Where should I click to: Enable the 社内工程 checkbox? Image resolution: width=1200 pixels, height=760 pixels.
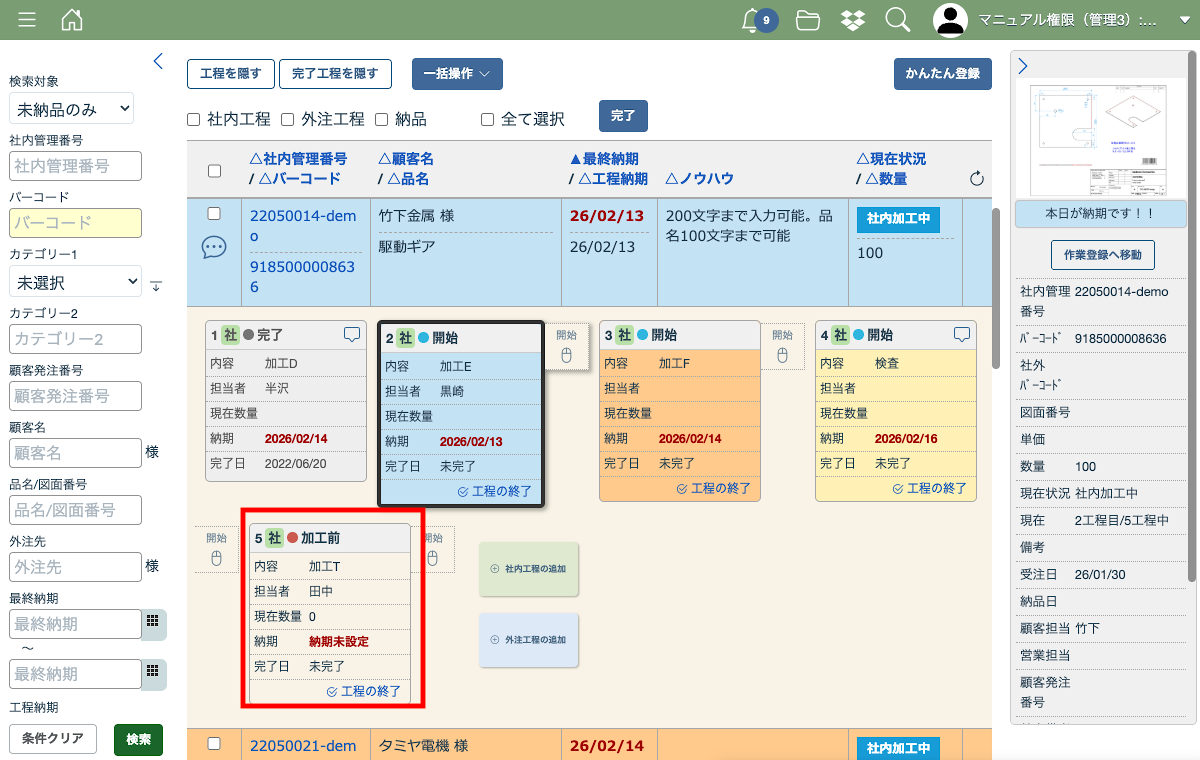click(x=194, y=120)
